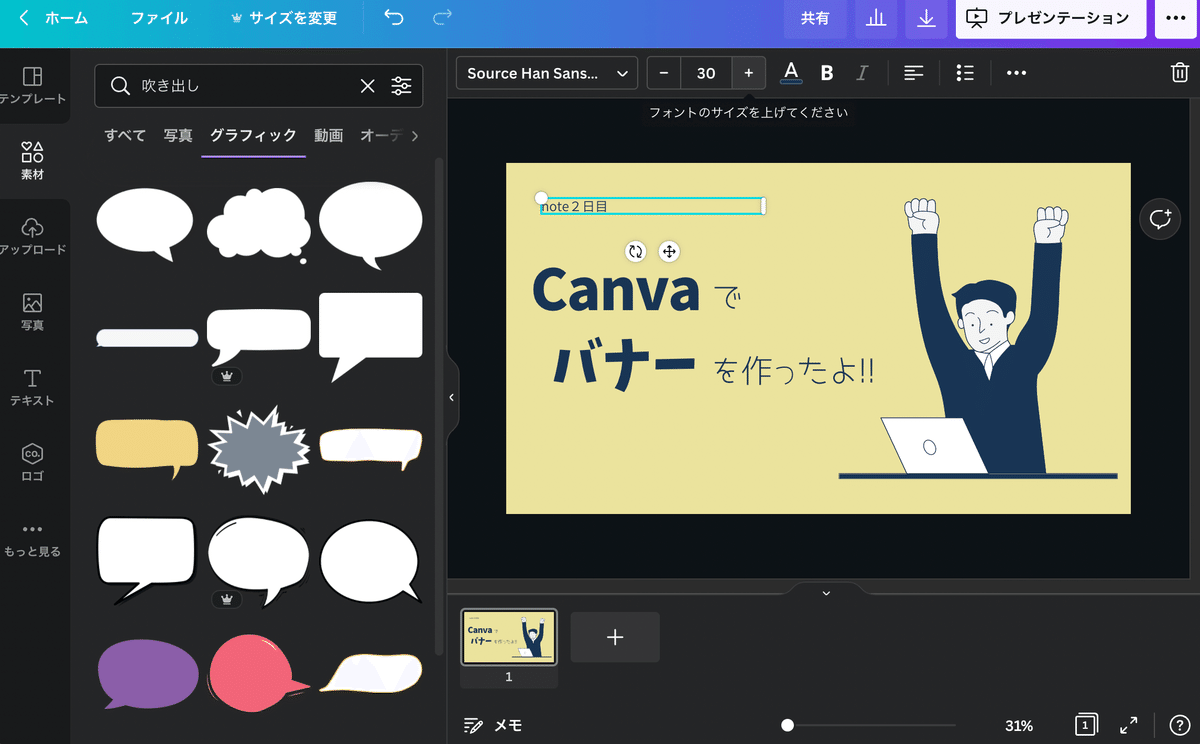Decrease the font size
The width and height of the screenshot is (1200, 744).
pyautogui.click(x=664, y=73)
